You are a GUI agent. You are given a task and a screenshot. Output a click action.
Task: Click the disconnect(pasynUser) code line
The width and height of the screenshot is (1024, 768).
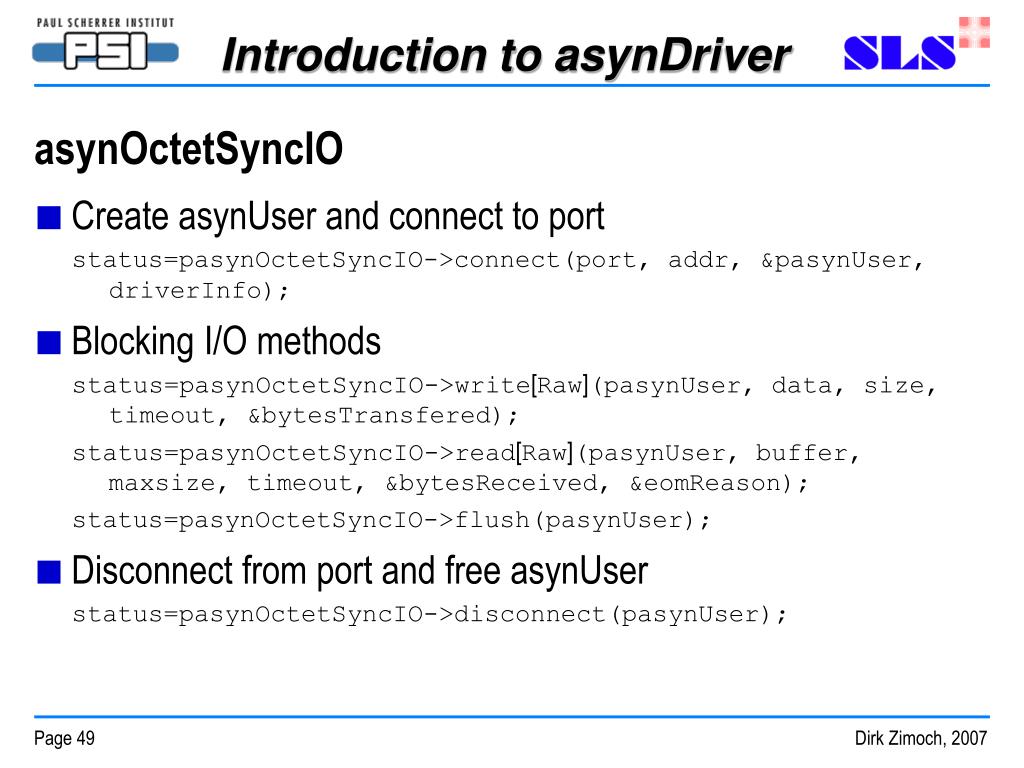[x=430, y=614]
